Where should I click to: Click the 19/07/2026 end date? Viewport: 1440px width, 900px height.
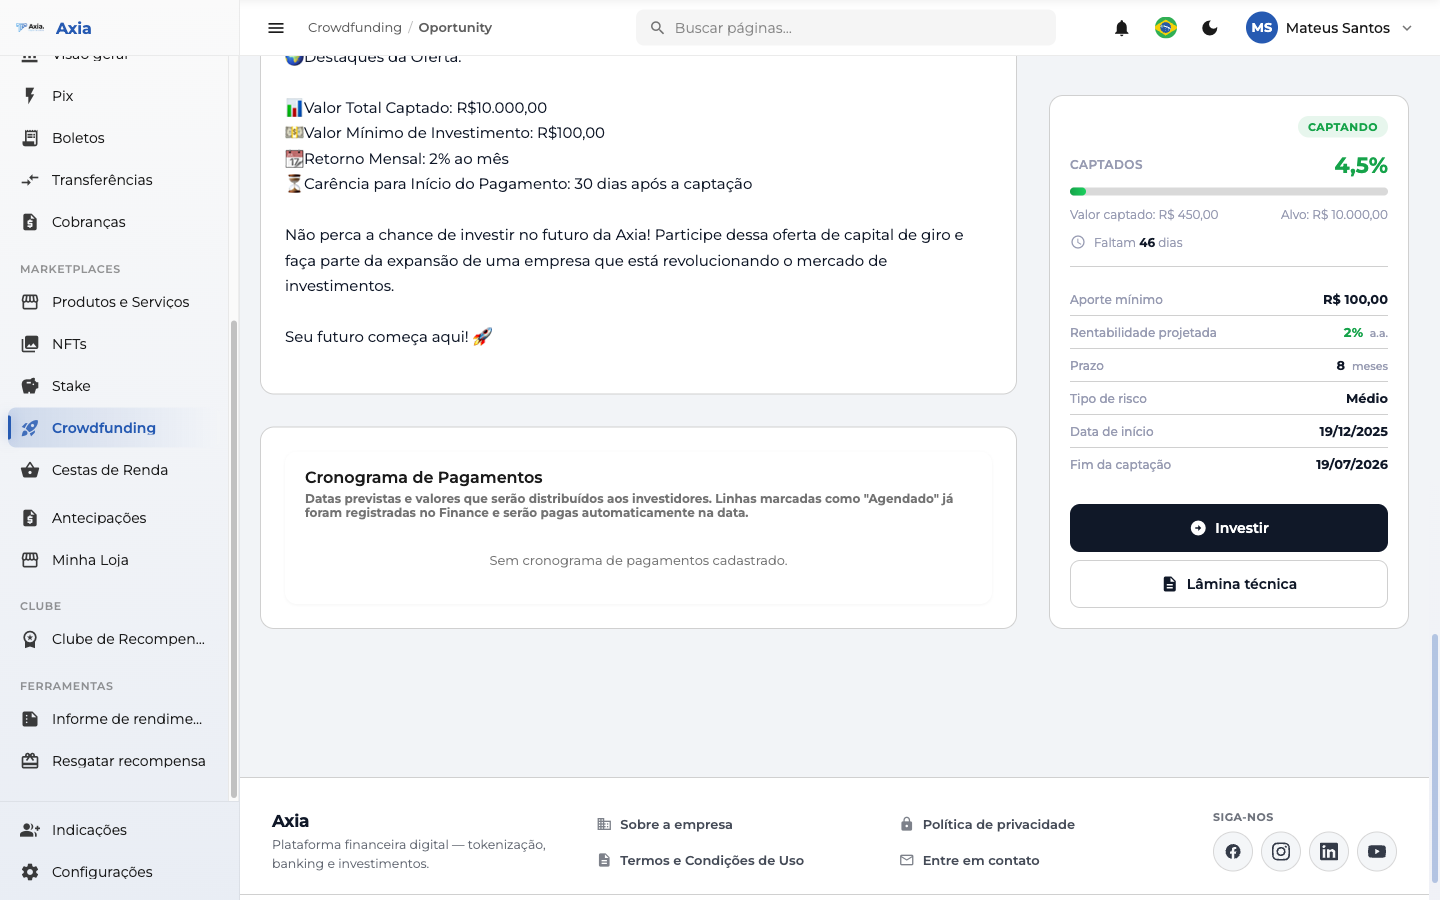click(x=1352, y=465)
